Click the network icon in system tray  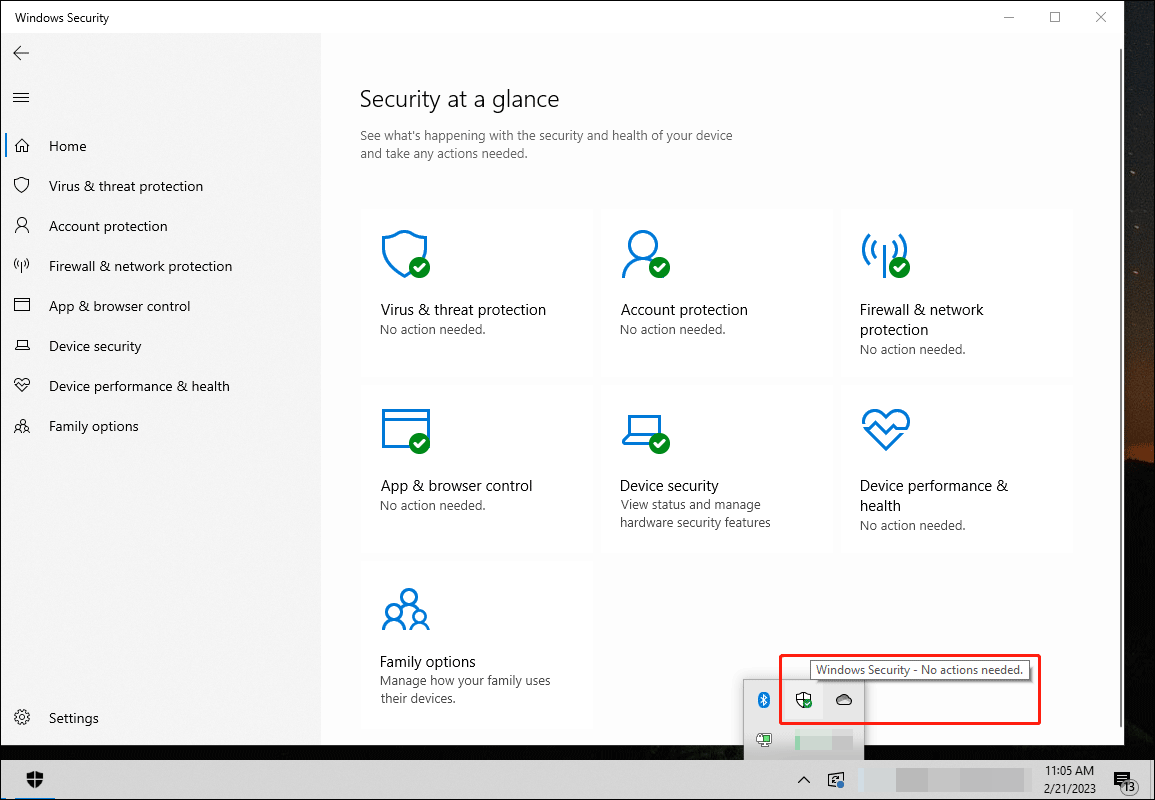click(835, 779)
